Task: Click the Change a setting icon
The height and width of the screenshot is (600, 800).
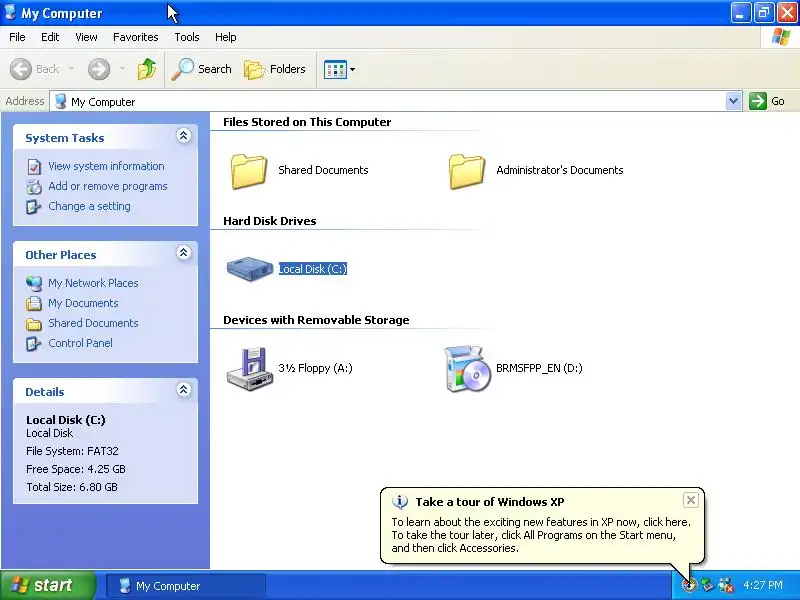Action: click(34, 207)
